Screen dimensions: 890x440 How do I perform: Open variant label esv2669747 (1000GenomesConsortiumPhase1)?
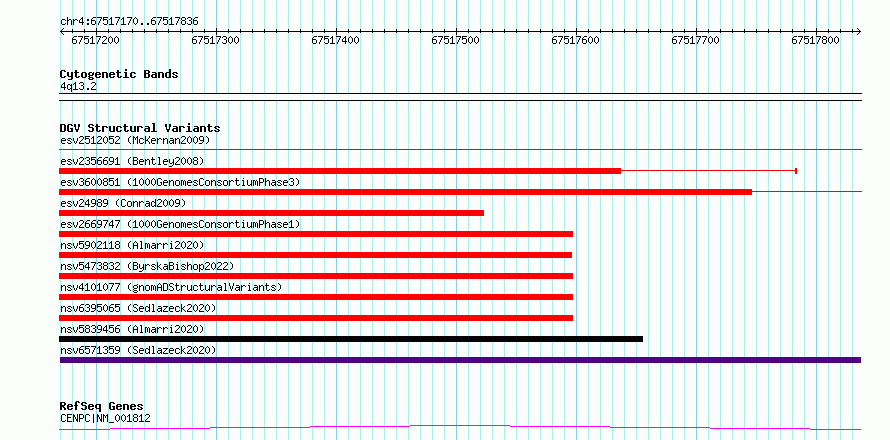point(180,224)
